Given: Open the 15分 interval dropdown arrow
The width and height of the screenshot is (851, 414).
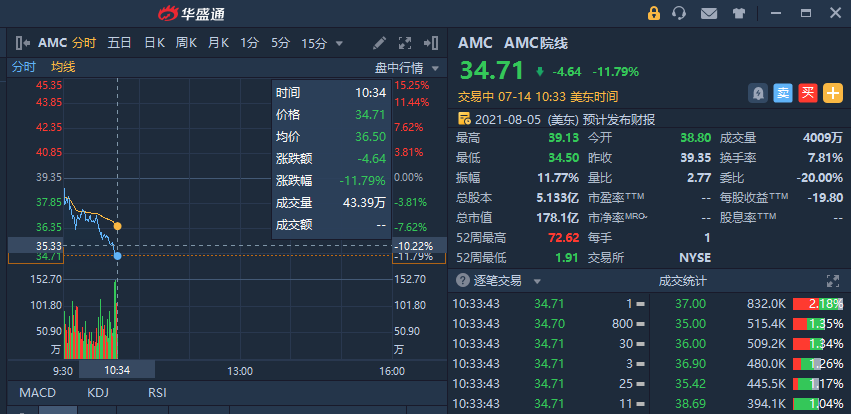Looking at the screenshot, I should 339,43.
